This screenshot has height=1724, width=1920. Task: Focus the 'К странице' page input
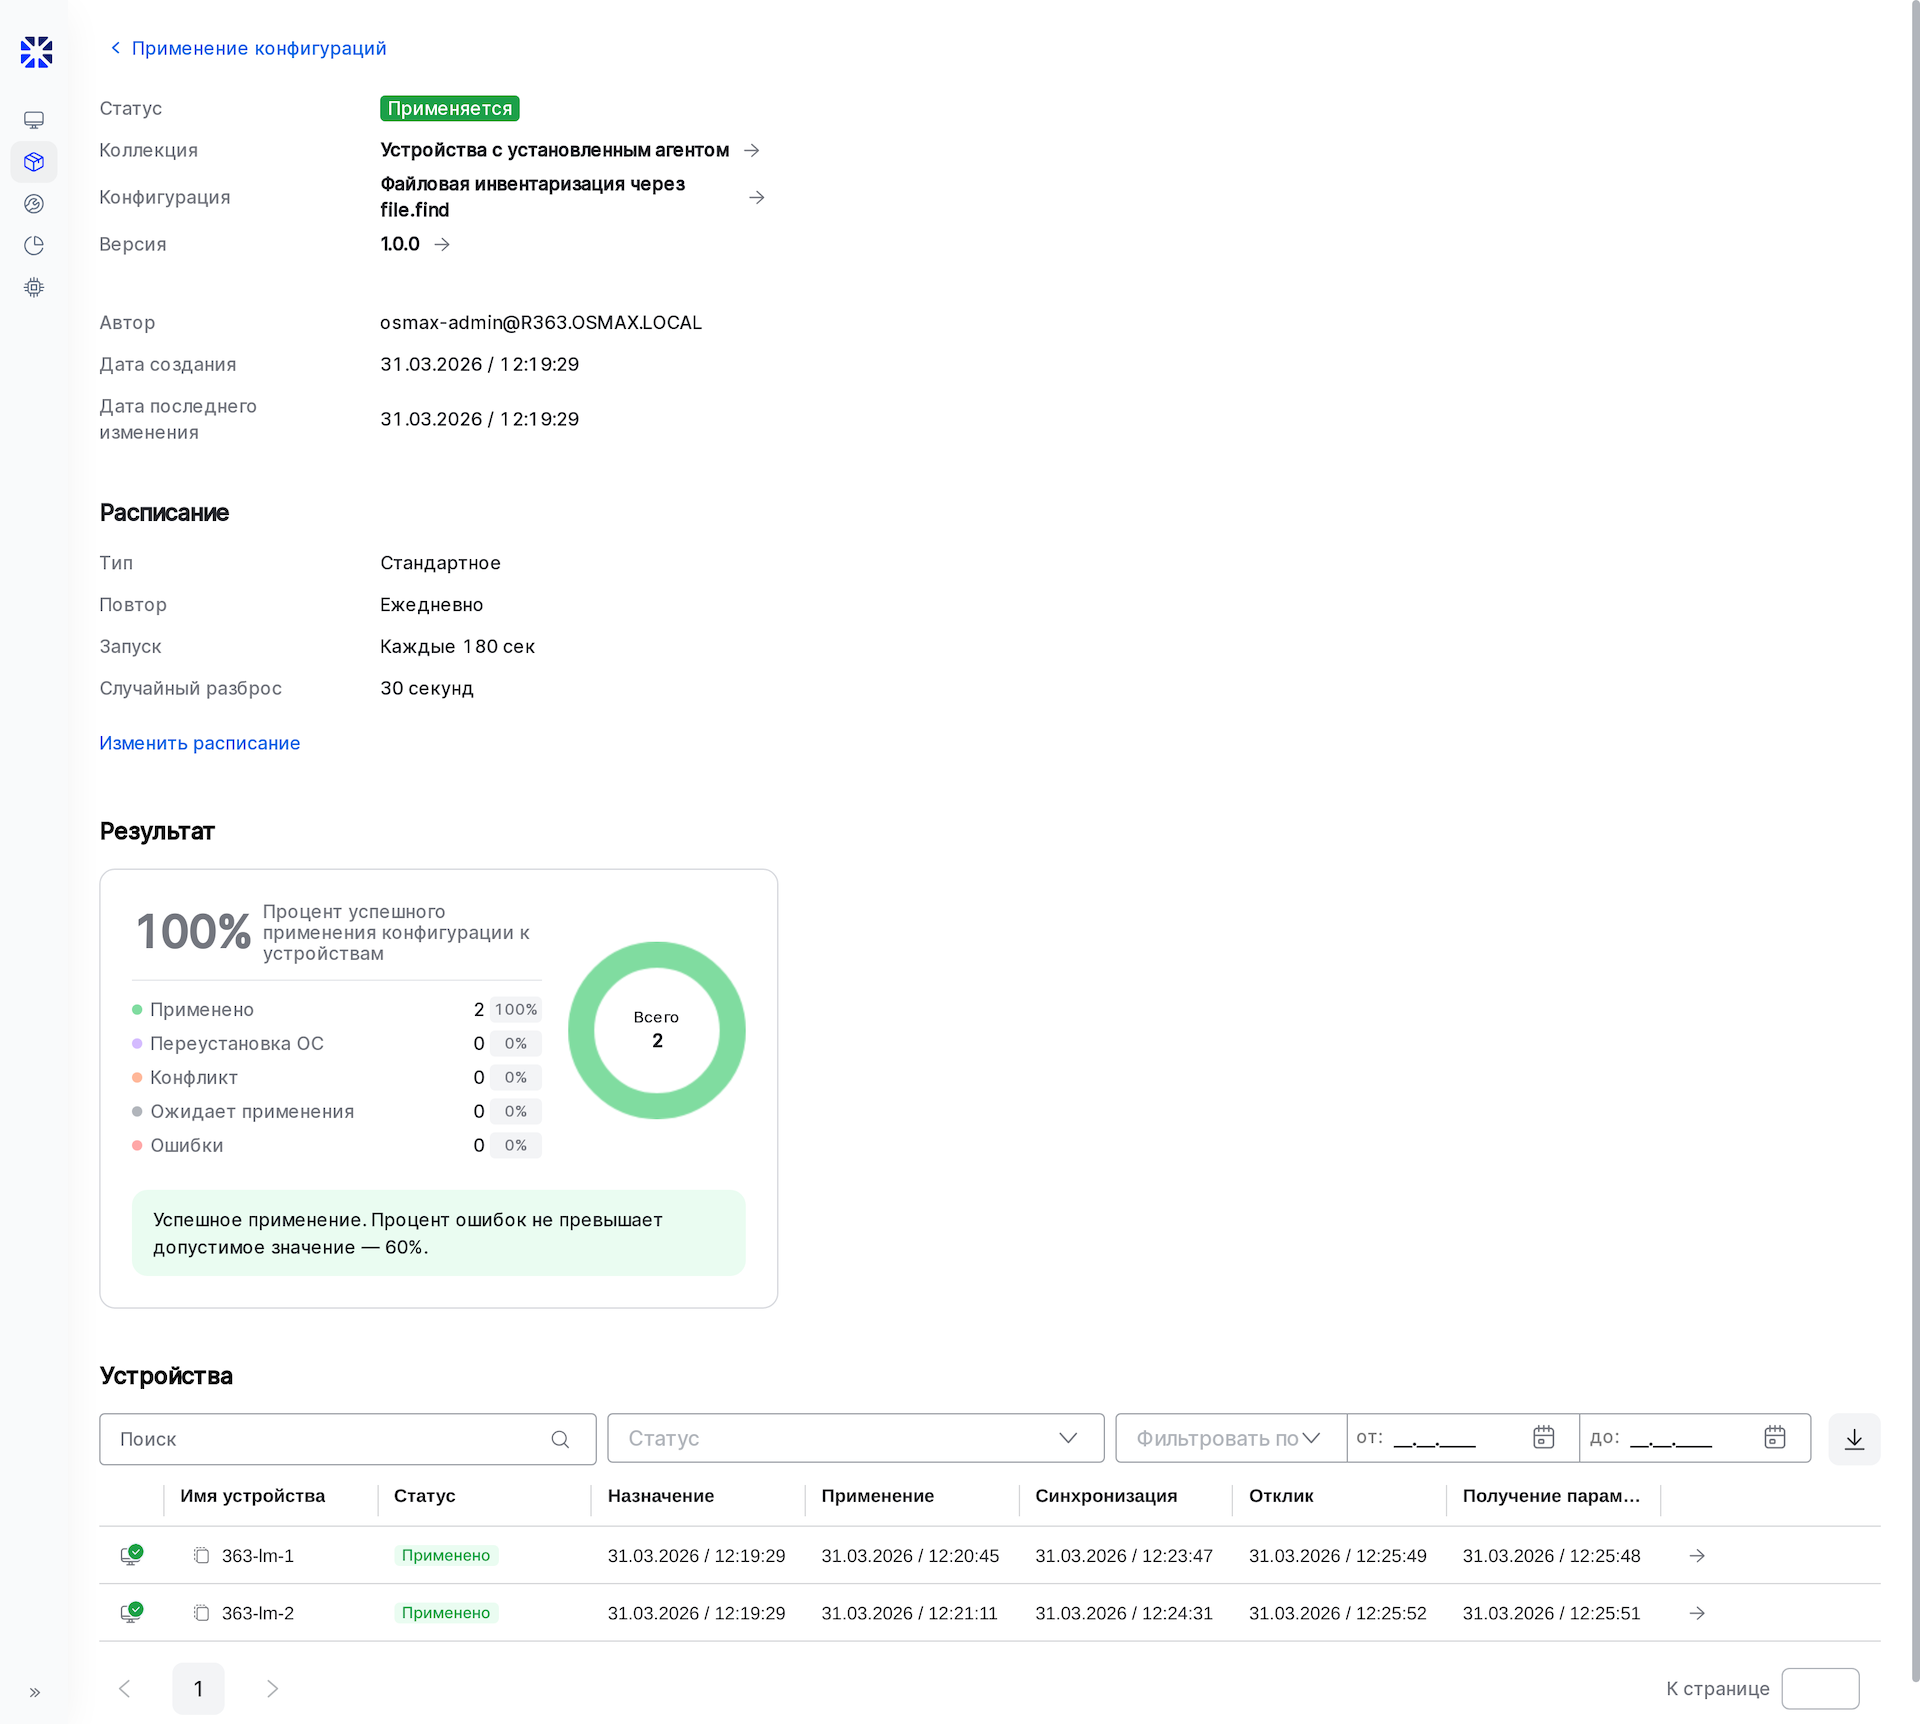point(1820,1689)
